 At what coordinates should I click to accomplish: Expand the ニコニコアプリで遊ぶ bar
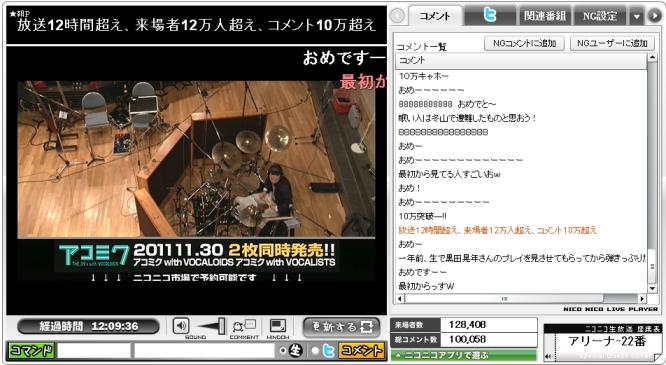463,355
